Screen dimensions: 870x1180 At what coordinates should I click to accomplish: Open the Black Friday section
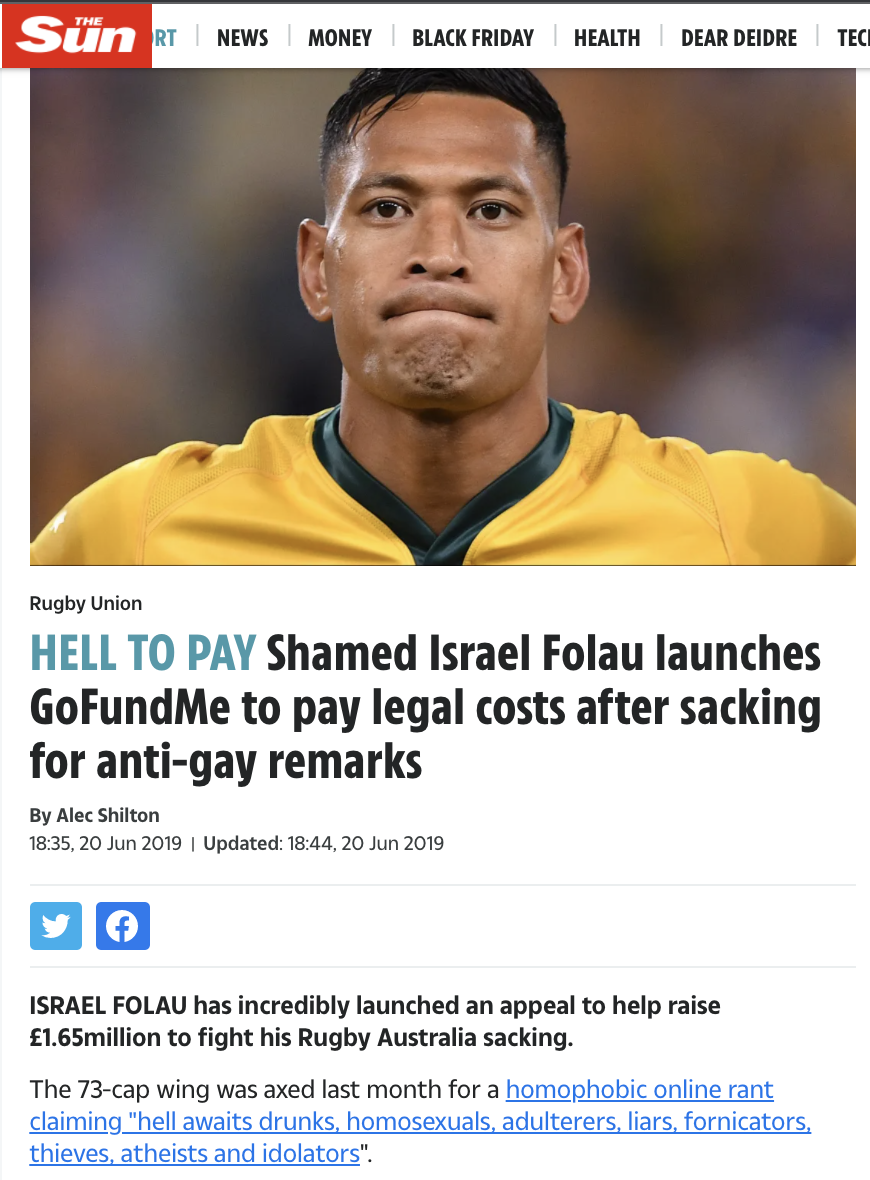coord(473,38)
